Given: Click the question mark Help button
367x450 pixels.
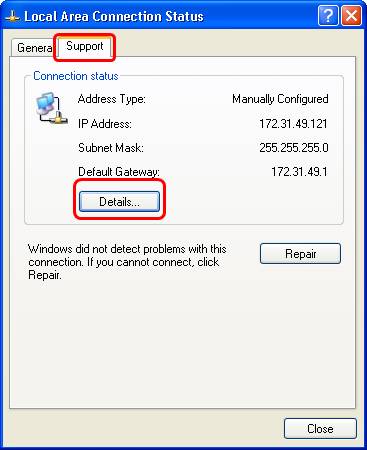Looking at the screenshot, I should 328,15.
